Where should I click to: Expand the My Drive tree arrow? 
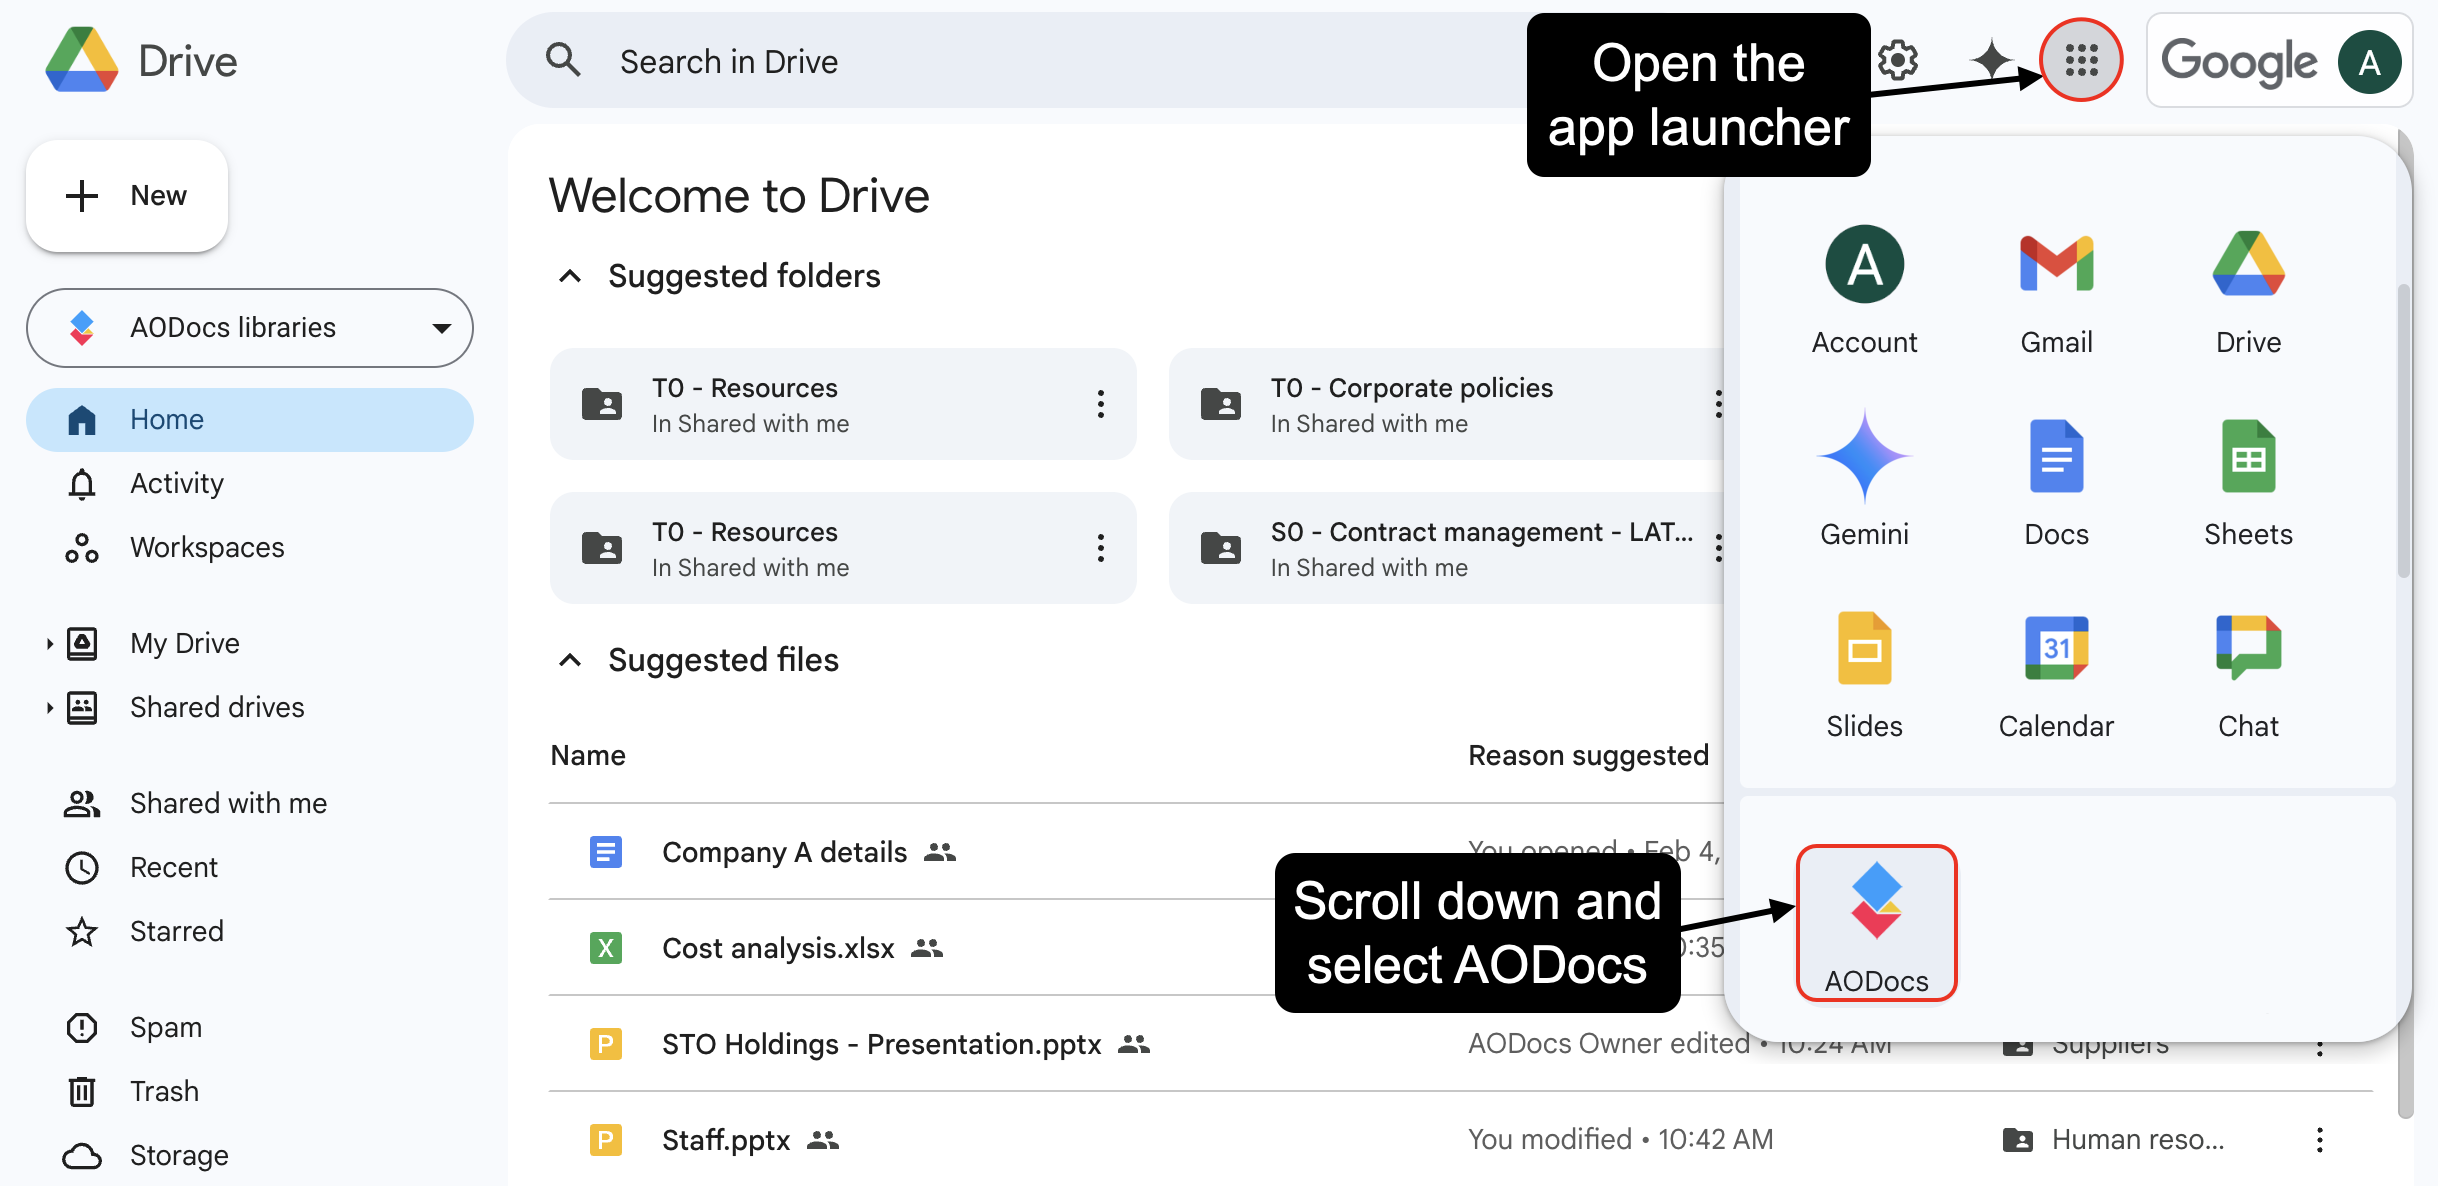point(49,644)
